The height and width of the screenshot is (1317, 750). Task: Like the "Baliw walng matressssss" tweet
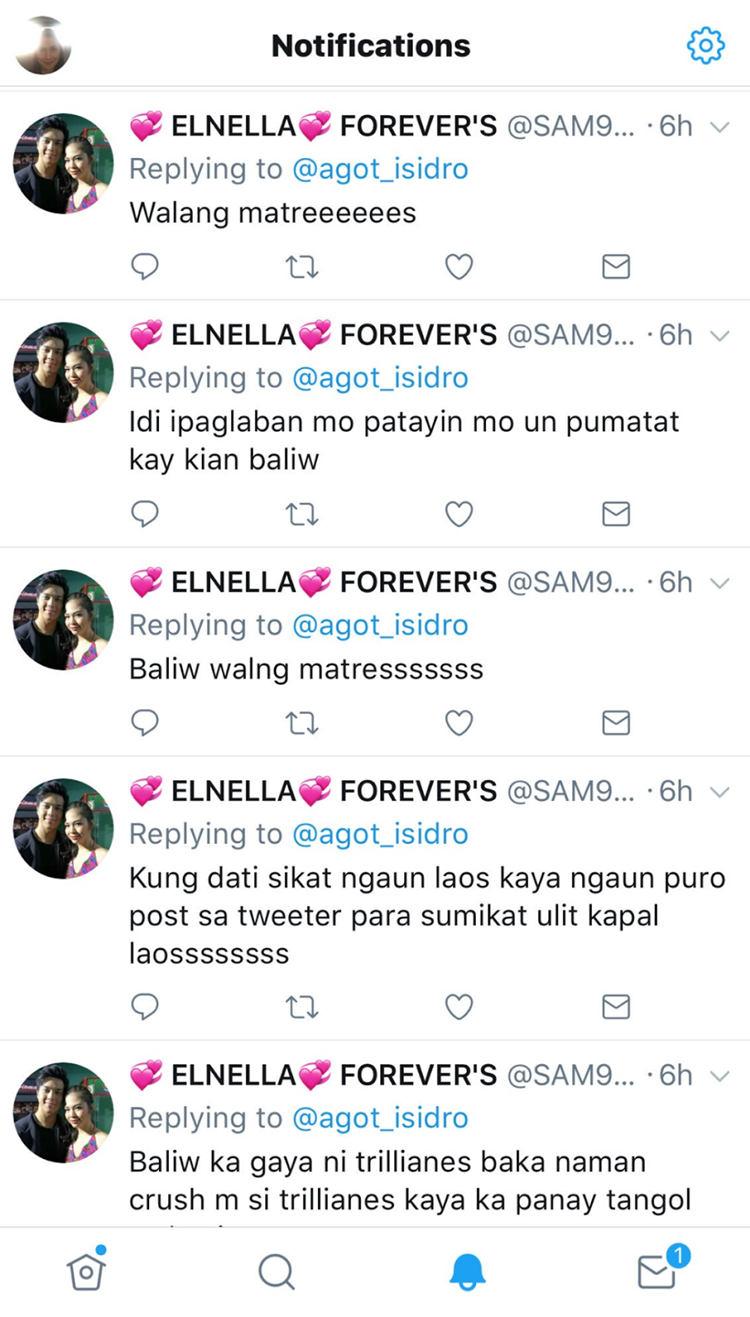click(459, 722)
